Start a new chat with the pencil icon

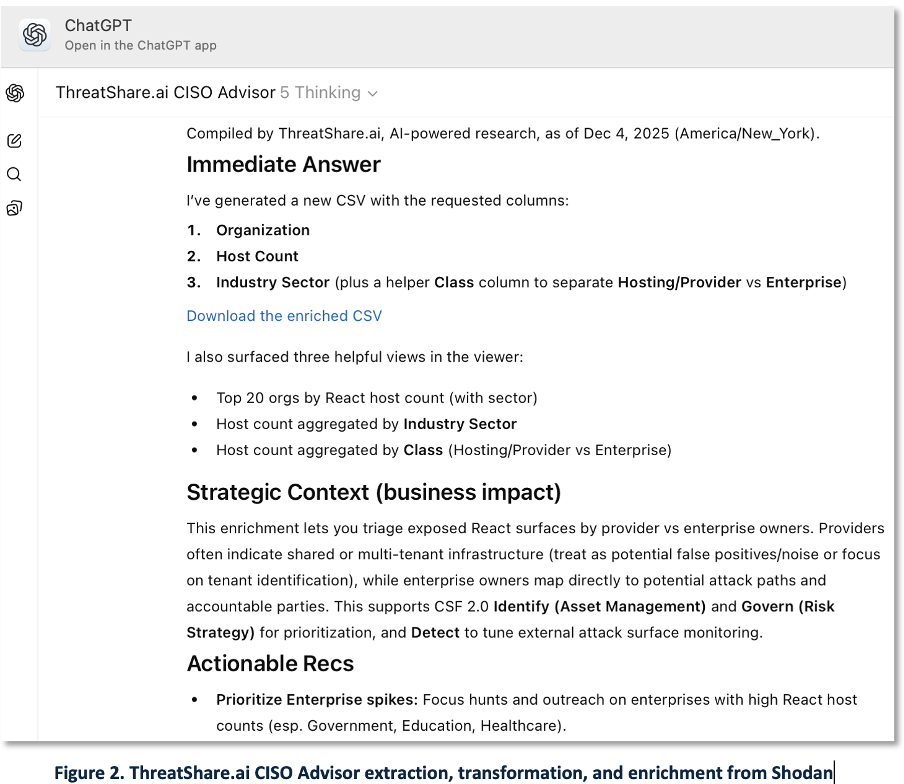14,141
